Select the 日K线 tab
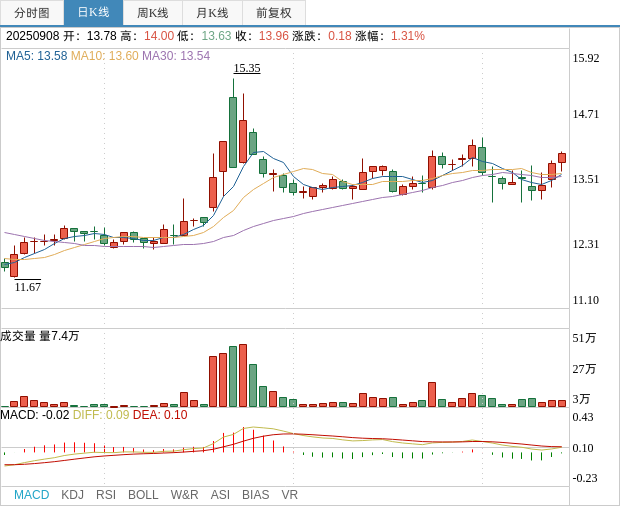Image resolution: width=620 pixels, height=506 pixels. [x=93, y=13]
